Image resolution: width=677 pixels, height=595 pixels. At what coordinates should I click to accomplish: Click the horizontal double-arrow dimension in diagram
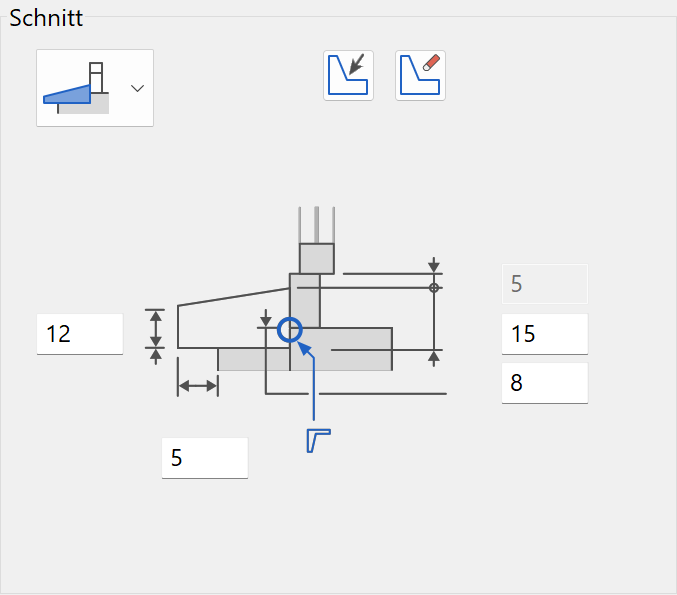[x=198, y=386]
